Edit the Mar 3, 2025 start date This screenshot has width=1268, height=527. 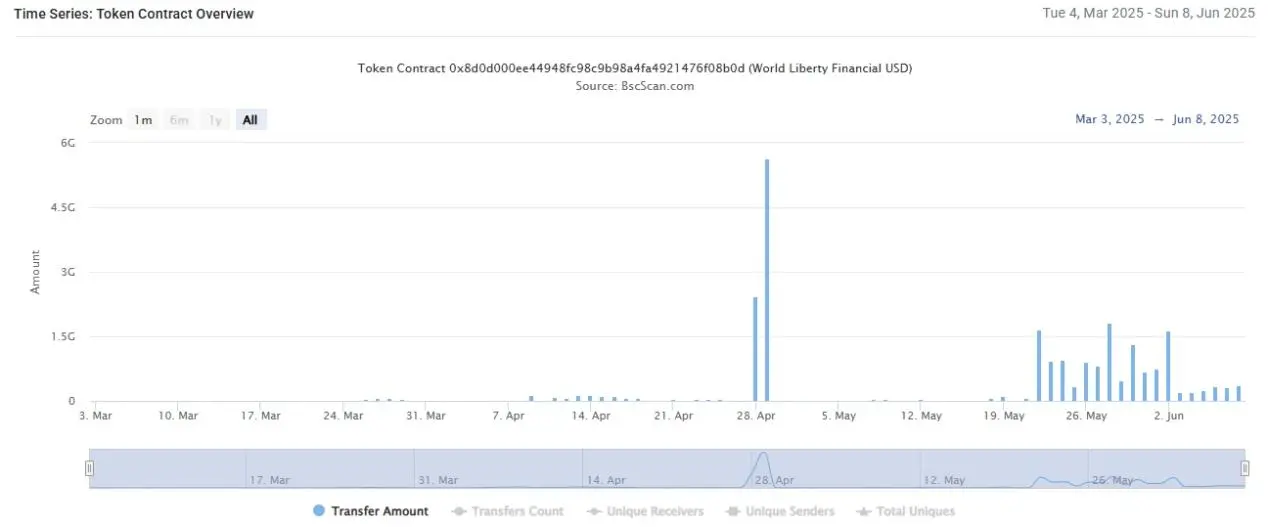(x=1109, y=119)
